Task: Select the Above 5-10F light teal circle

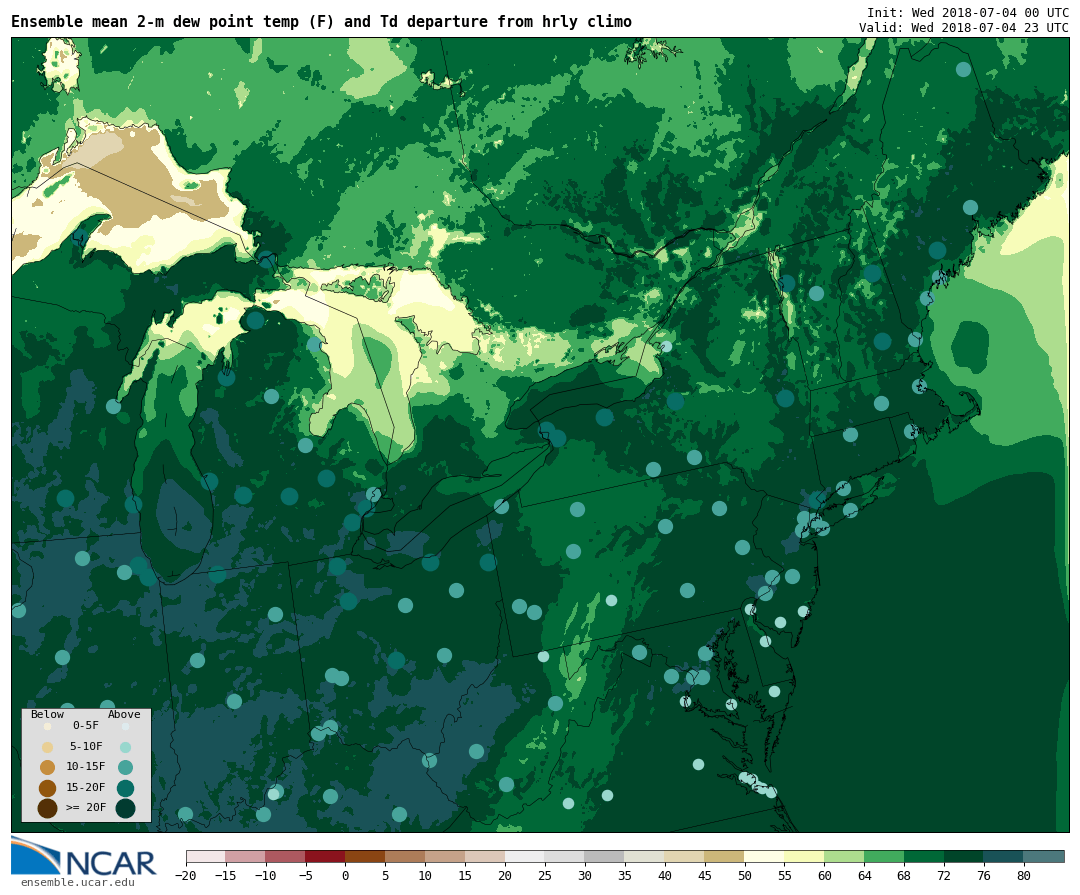Action: click(x=125, y=747)
